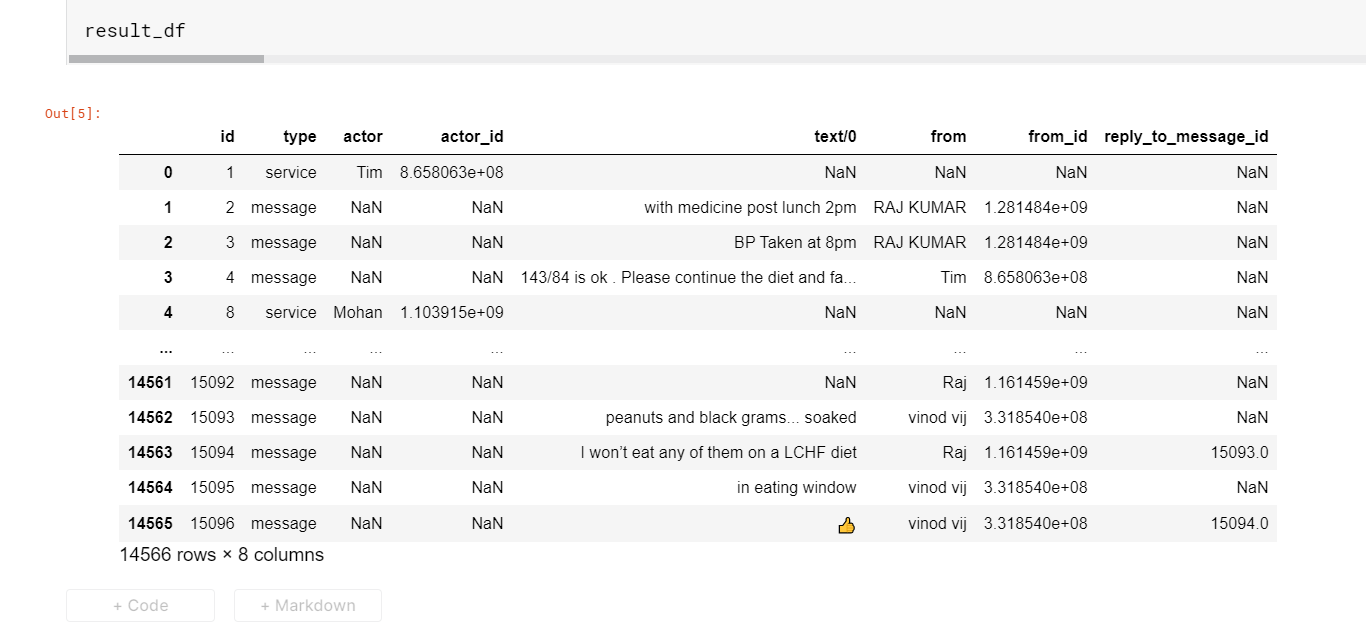Click the 'peanuts and black grams... soaked' cell
1368x629 pixels.
click(x=731, y=417)
